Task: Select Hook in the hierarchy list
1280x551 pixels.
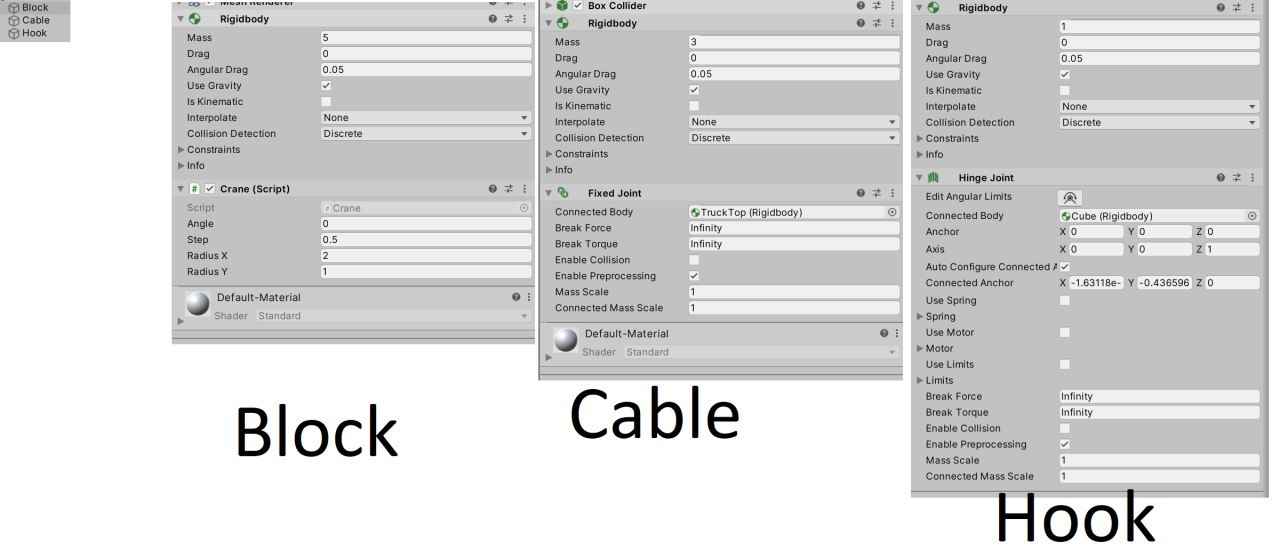Action: pyautogui.click(x=36, y=33)
